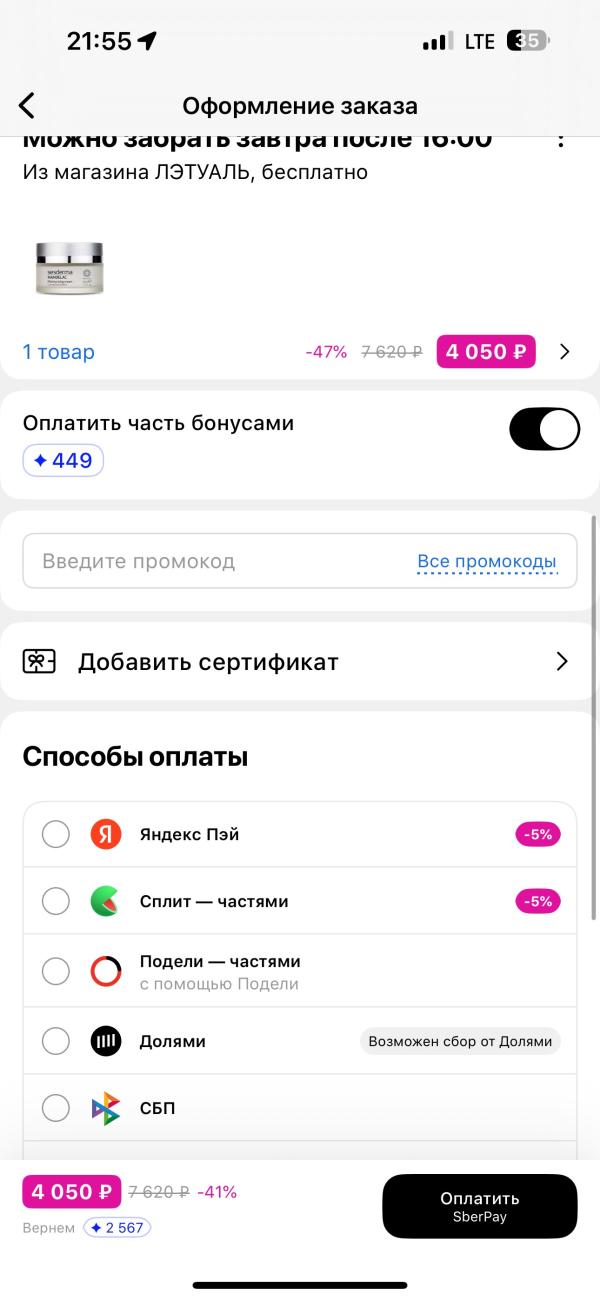Disable the 'Оплатить часть бонусами' toggle

544,428
